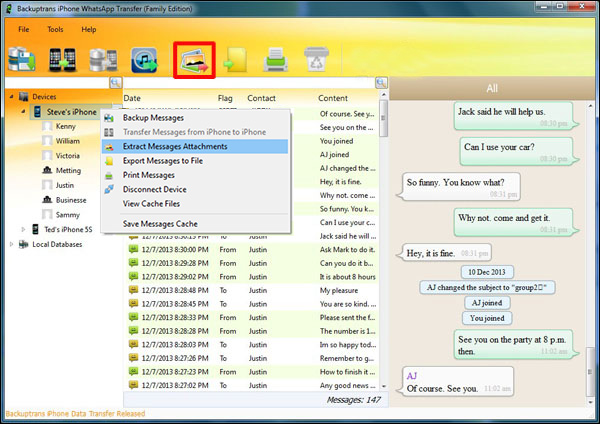Click the search icon above device tree
The image size is (600, 424).
tap(115, 82)
